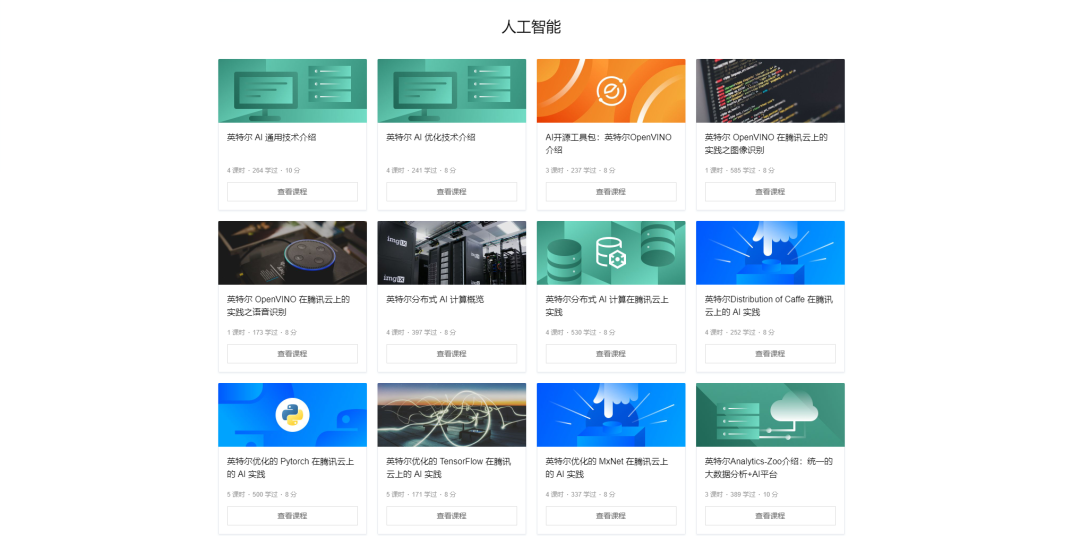Open title AI开源工具包：英特尔OpenVINO介绍
Image resolution: width=1080 pixels, height=536 pixels.
coord(608,143)
